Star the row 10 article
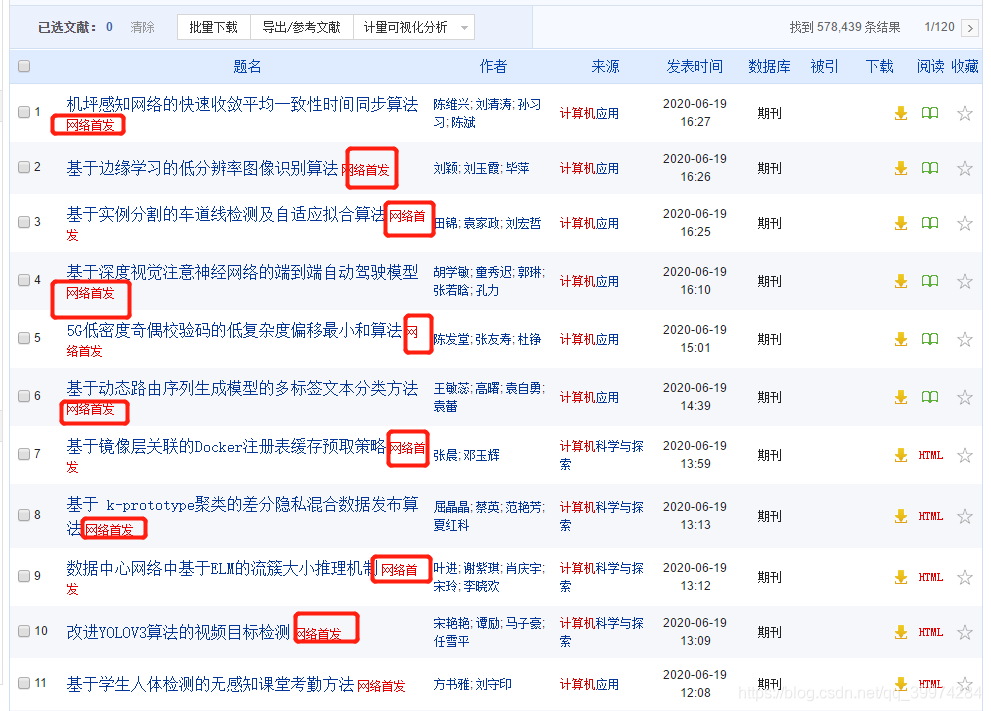The image size is (991, 711). coord(964,632)
